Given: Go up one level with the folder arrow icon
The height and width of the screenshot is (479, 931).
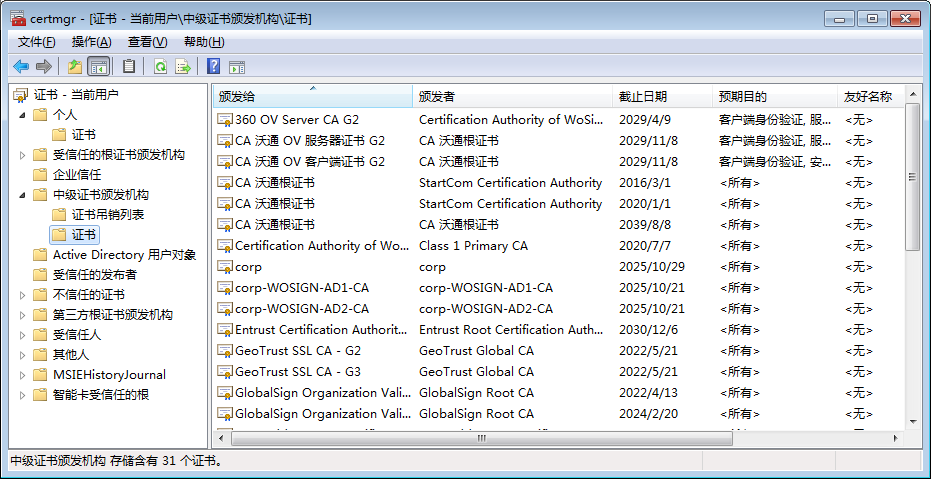Looking at the screenshot, I should coord(75,66).
